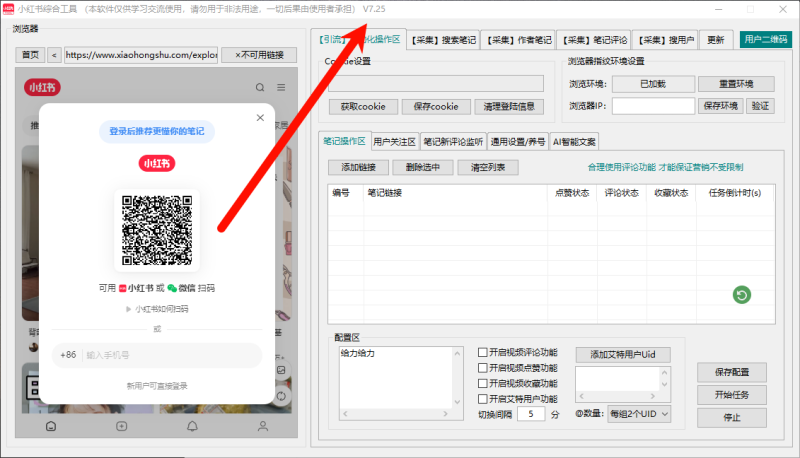Select the 笔记新评论监听 sub-tab
This screenshot has height=458, width=800.
click(453, 142)
